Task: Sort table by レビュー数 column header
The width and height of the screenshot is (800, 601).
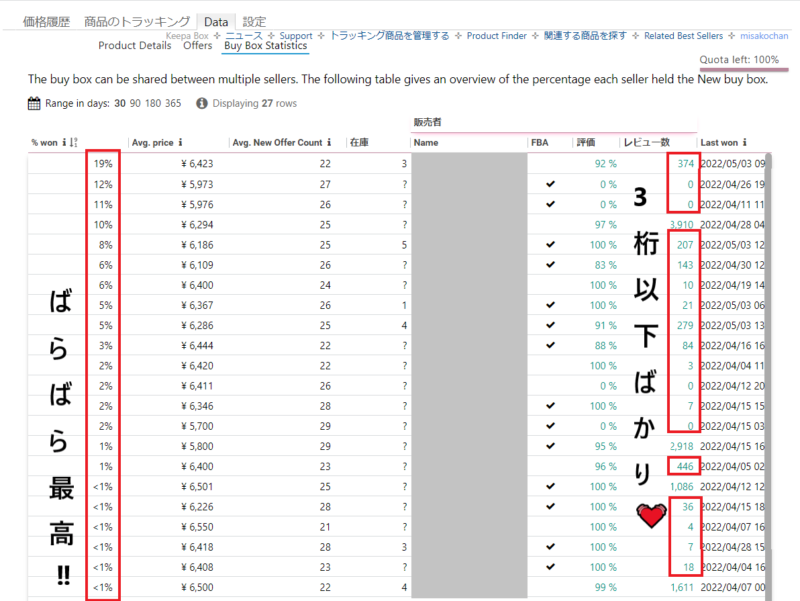Action: tap(647, 143)
